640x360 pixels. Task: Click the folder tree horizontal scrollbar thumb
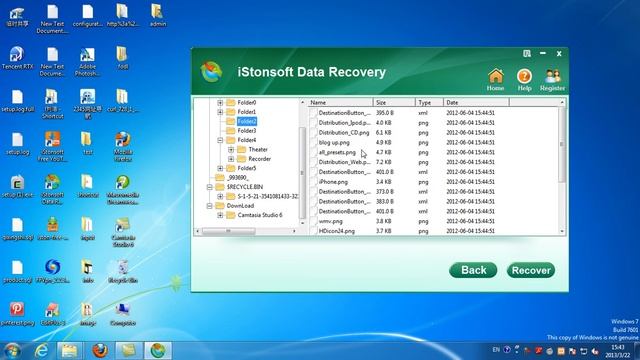pyautogui.click(x=229, y=231)
